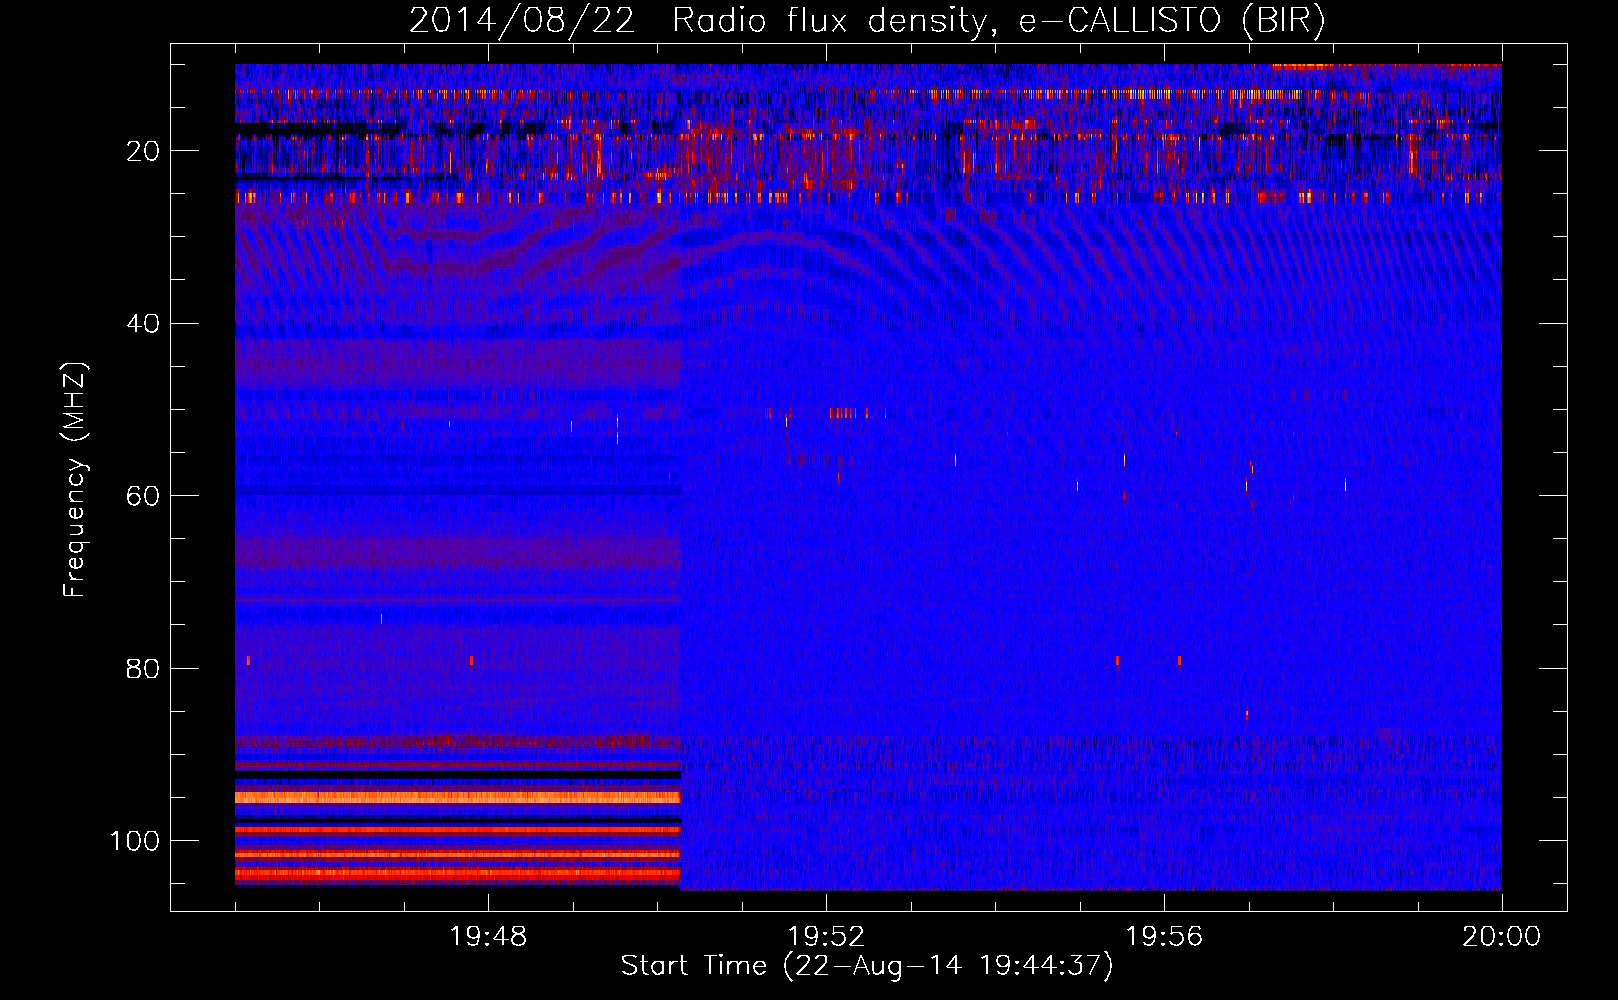Screen dimensions: 1618x1000
Task: Click the 'Frequency (MHZ)' axis label
Action: (x=75, y=479)
